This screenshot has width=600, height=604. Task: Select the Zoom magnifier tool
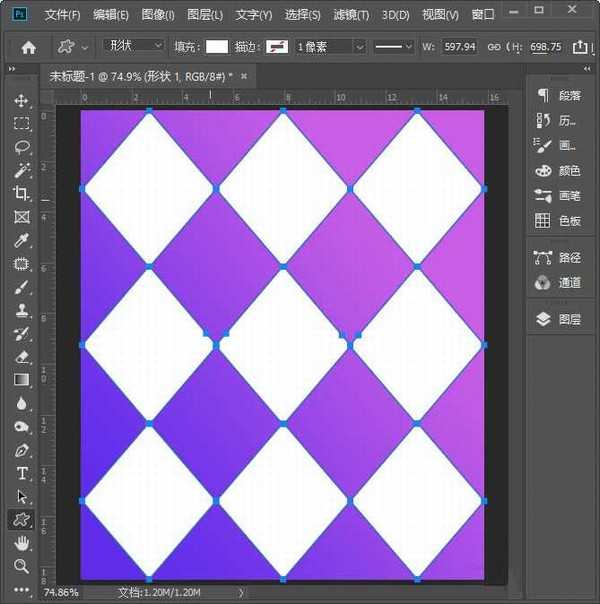click(x=21, y=566)
